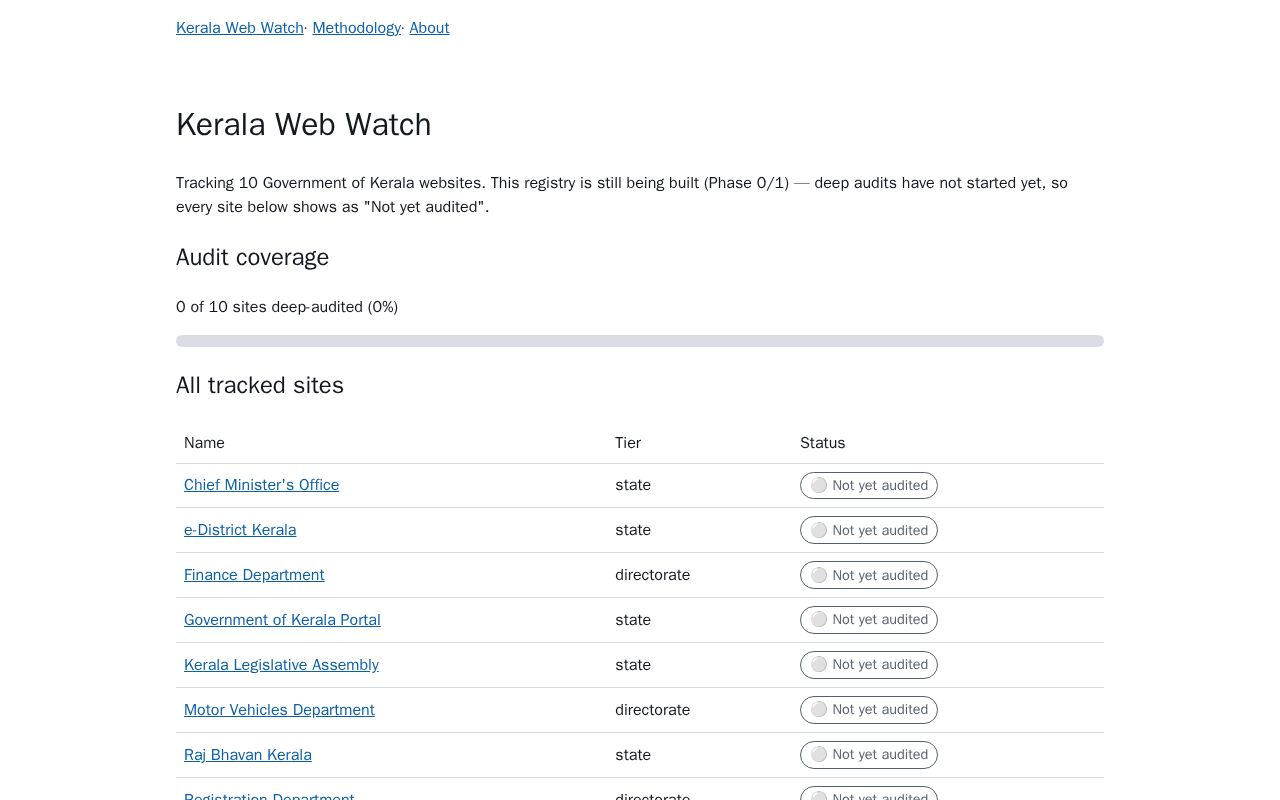This screenshot has width=1280, height=800.
Task: Click grey status dot for Kerala Legislative Assembly
Action: [x=819, y=665]
